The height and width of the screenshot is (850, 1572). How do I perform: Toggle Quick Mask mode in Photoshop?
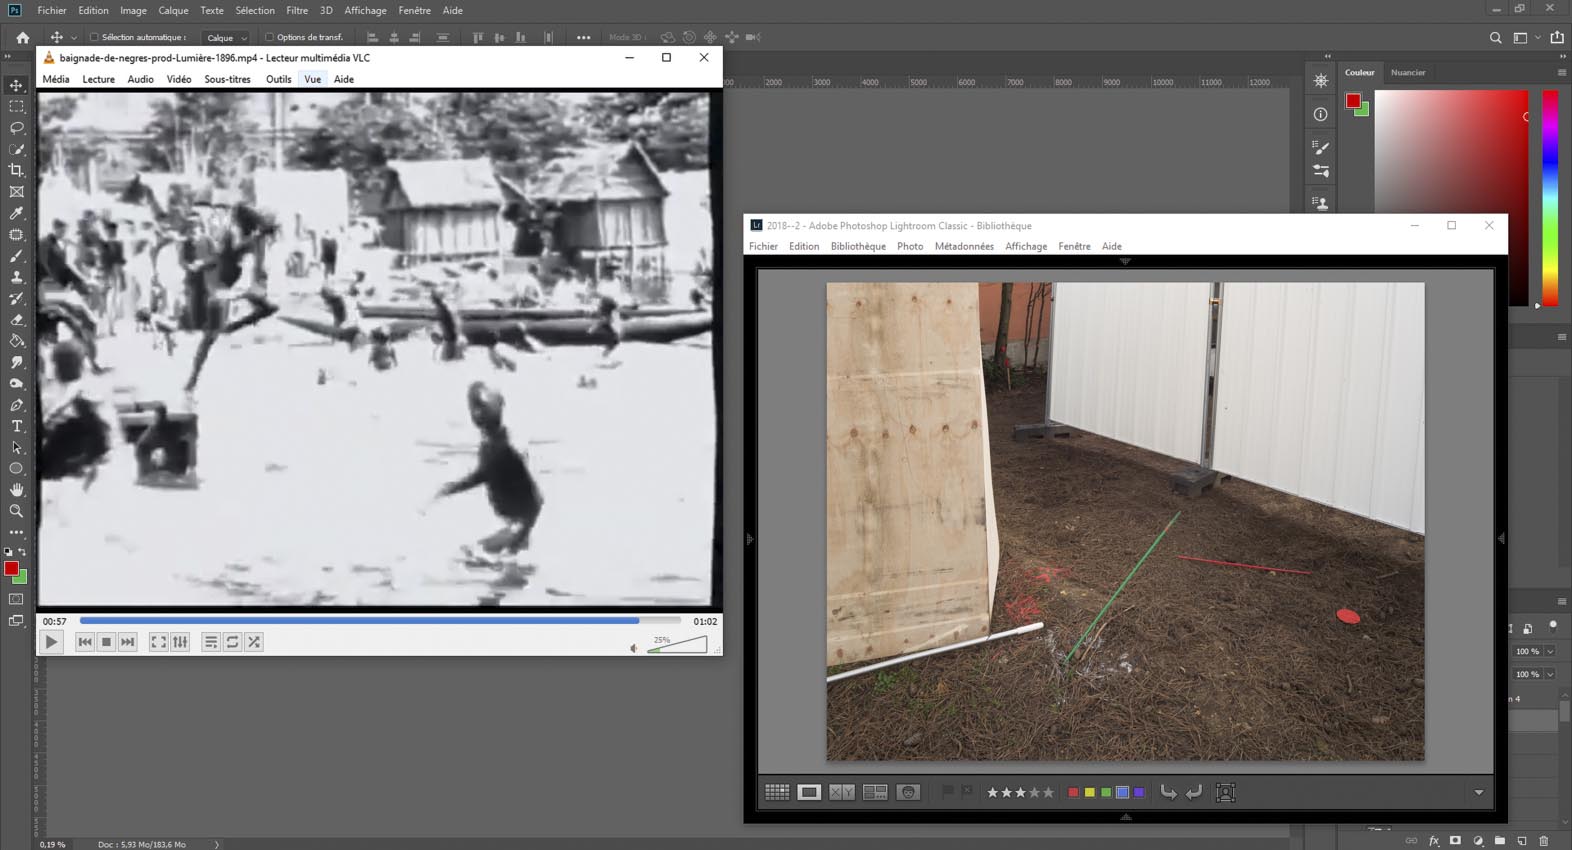pyautogui.click(x=16, y=599)
